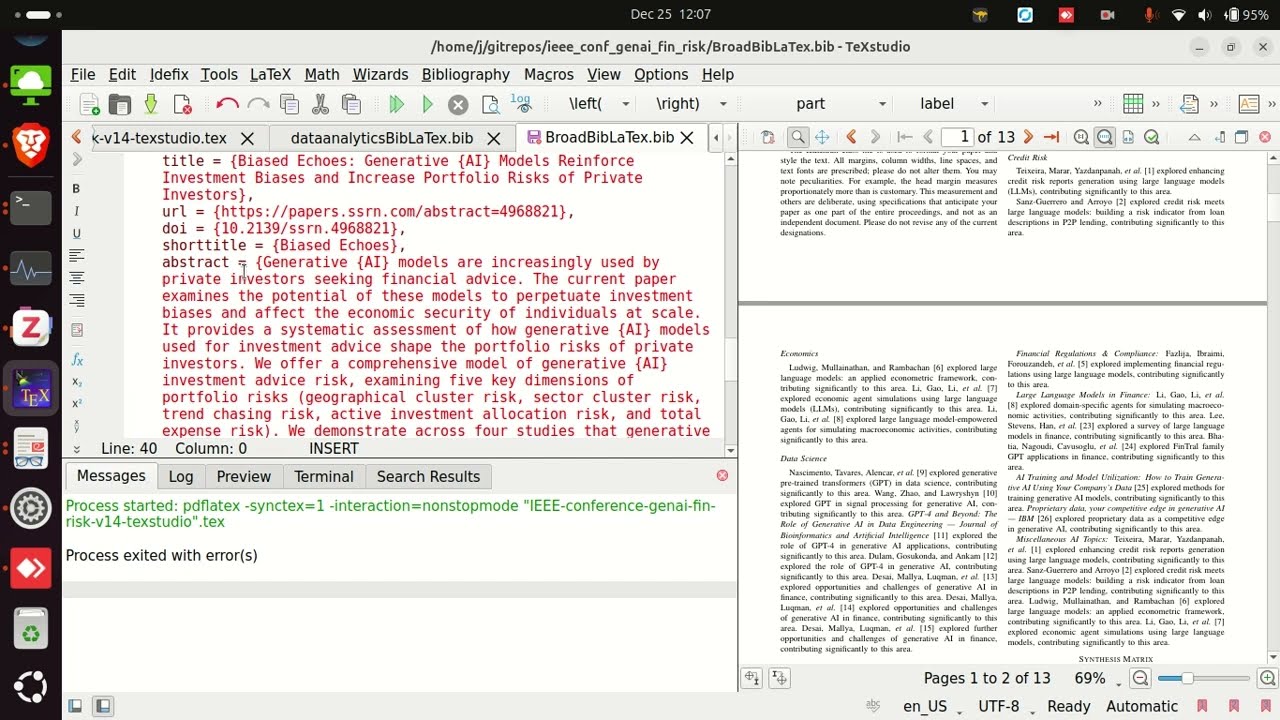Stop compilation with the gray X icon

458,104
